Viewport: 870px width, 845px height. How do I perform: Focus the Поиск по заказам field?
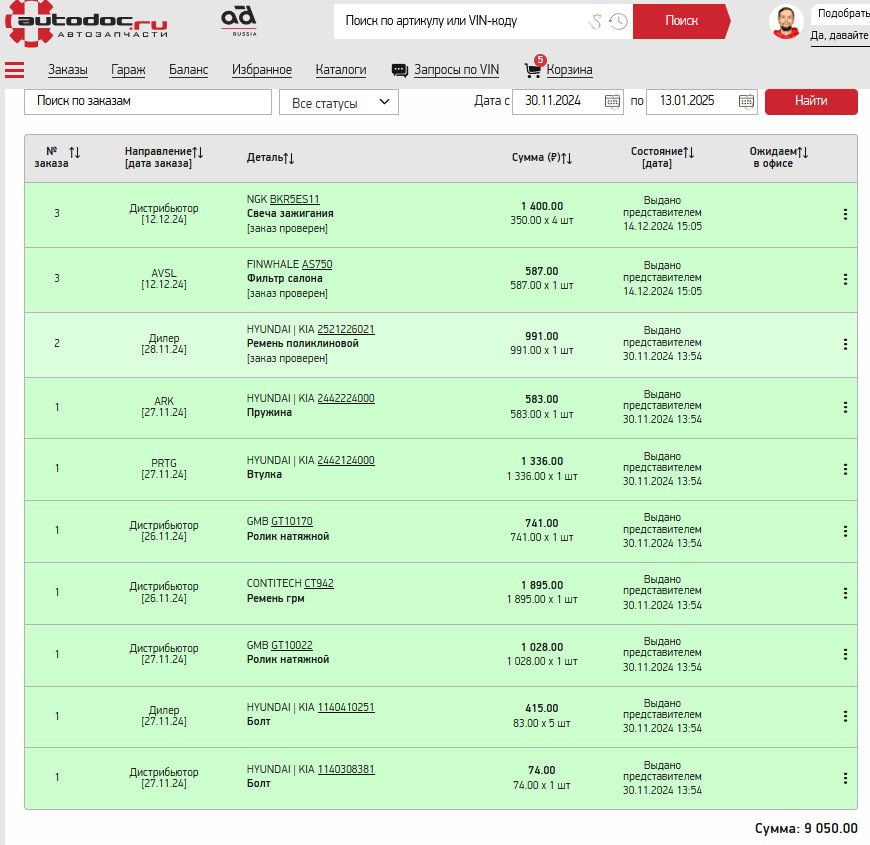coord(148,102)
